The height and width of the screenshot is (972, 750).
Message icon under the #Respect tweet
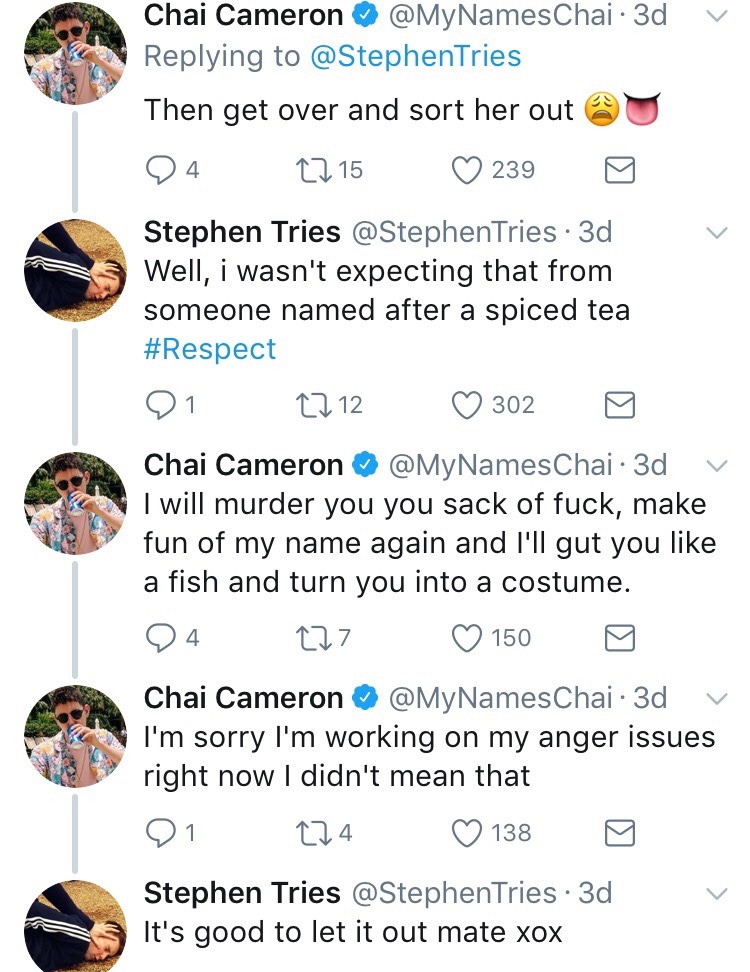(621, 405)
